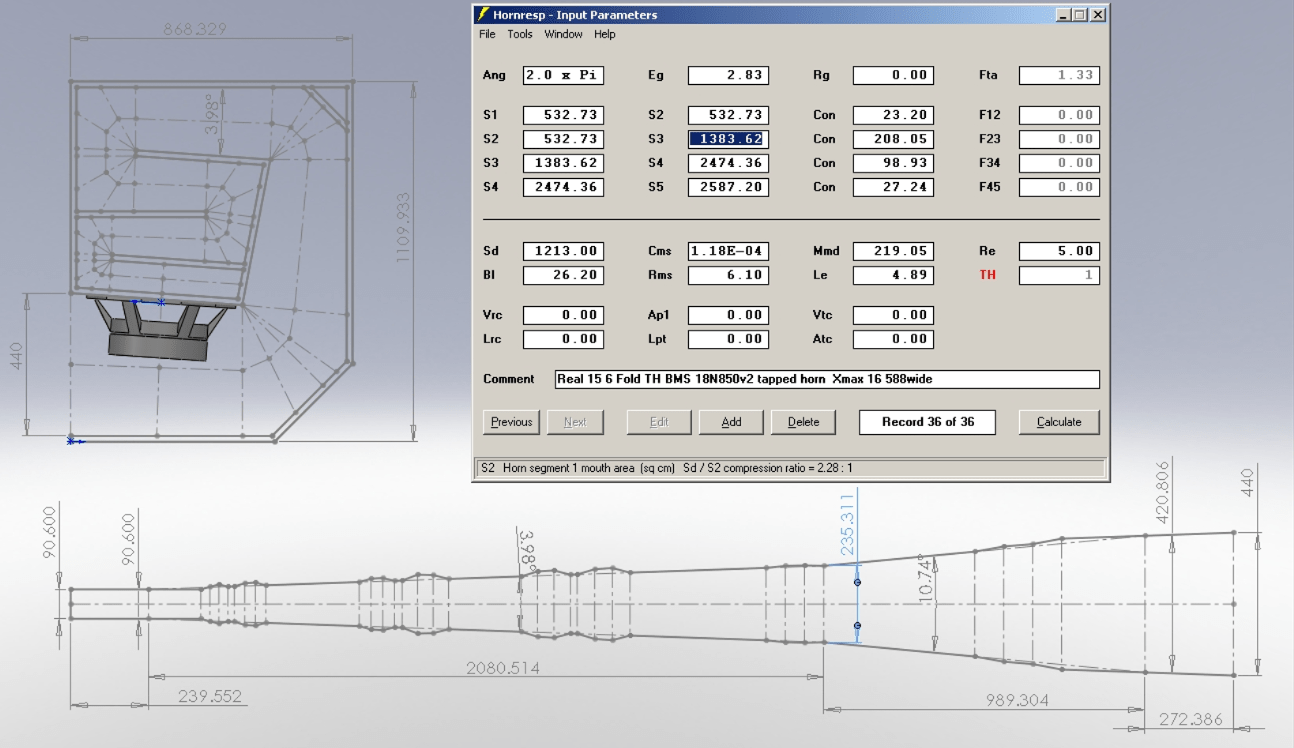Select the Bl field showing 26.20
The height and width of the screenshot is (748, 1294).
(x=563, y=275)
